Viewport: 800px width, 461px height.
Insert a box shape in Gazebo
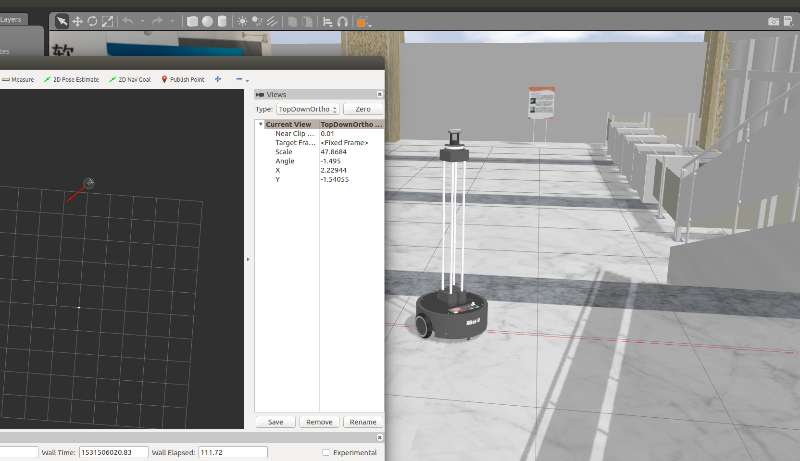click(x=192, y=21)
